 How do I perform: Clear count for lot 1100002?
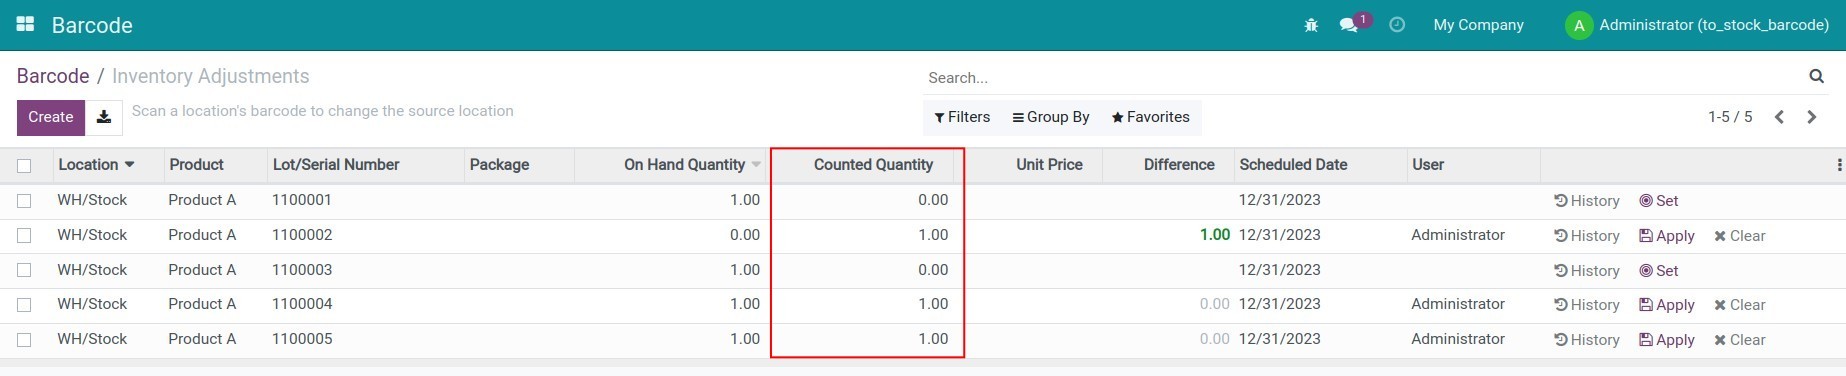click(1740, 236)
